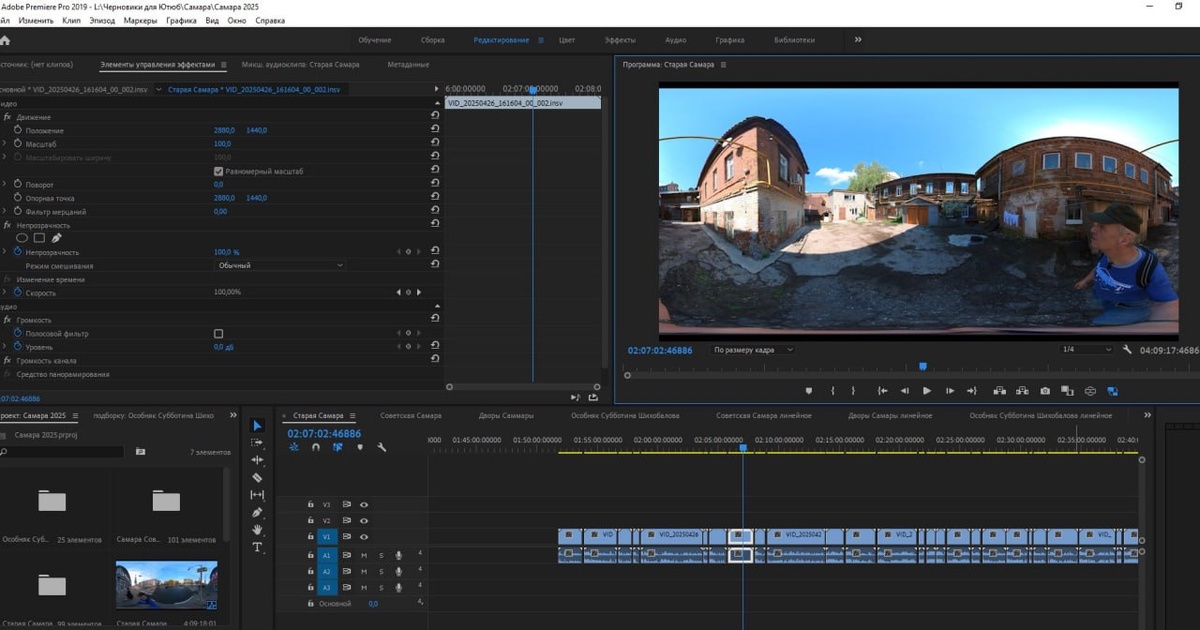The width and height of the screenshot is (1200, 630).
Task: Open timeline display settings wrench
Action: click(x=381, y=447)
